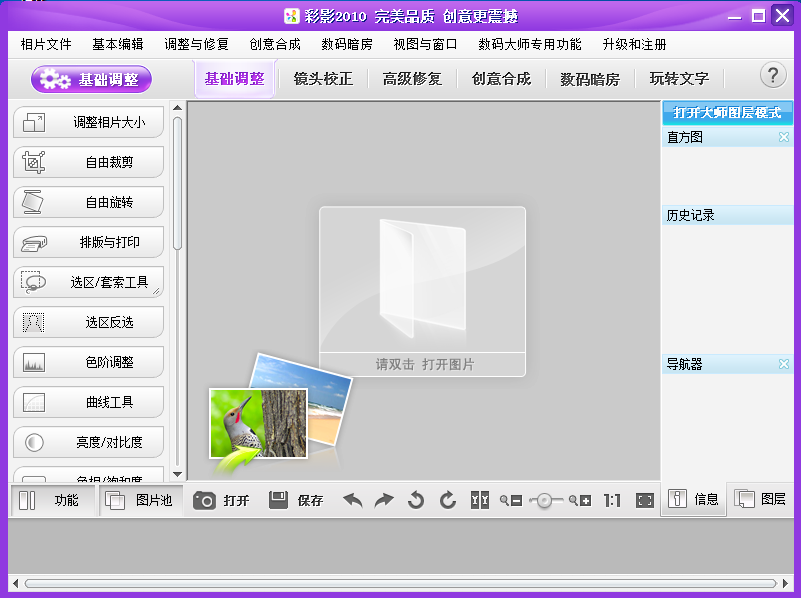
Task: Switch to the 图片池 panel tab
Action: 141,500
